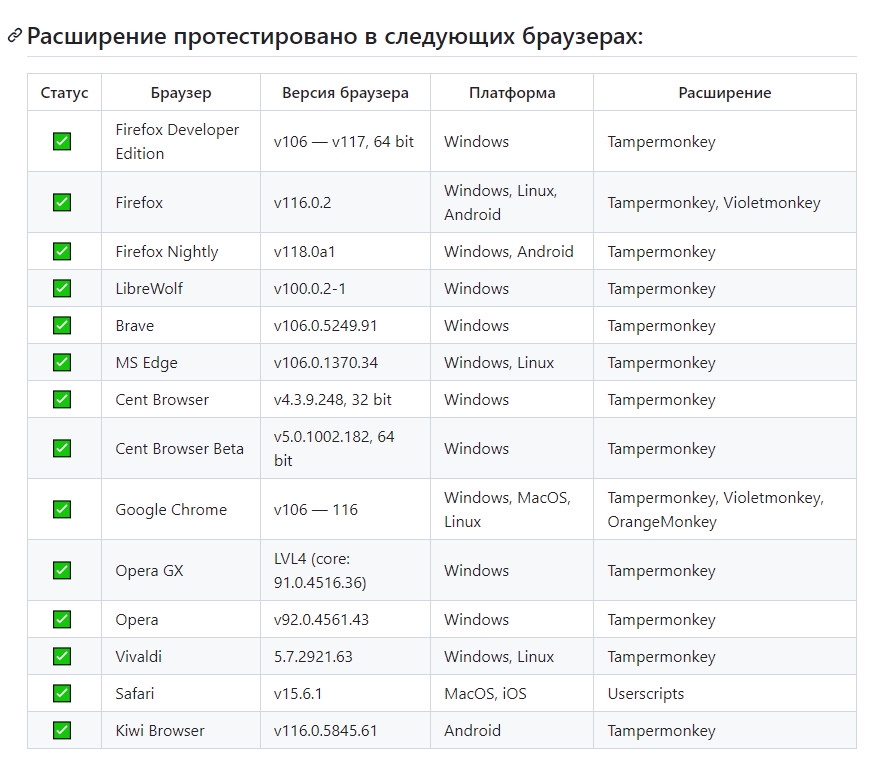Screen dimensions: 883x764
Task: Click the 'Android' platform cell in Kiwi row
Action: 512,730
